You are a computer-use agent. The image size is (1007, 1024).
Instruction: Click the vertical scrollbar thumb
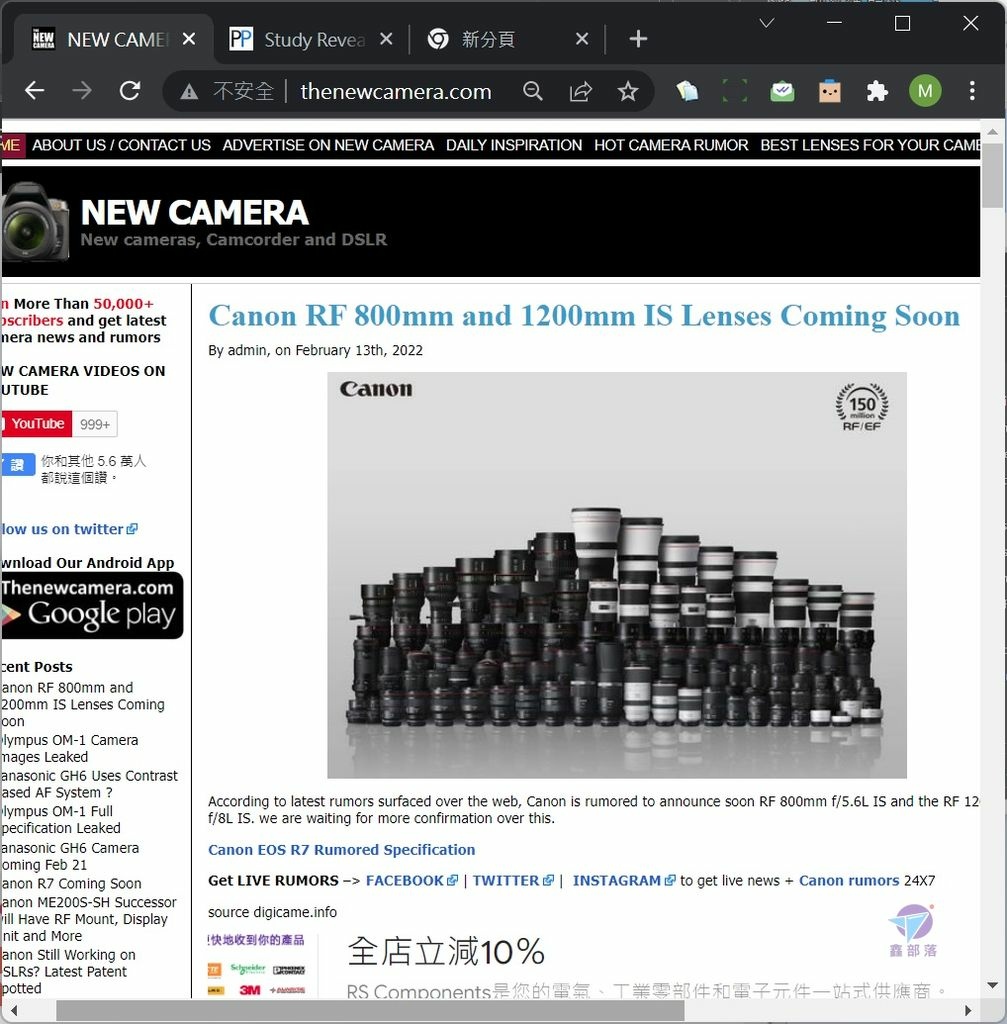(x=993, y=175)
